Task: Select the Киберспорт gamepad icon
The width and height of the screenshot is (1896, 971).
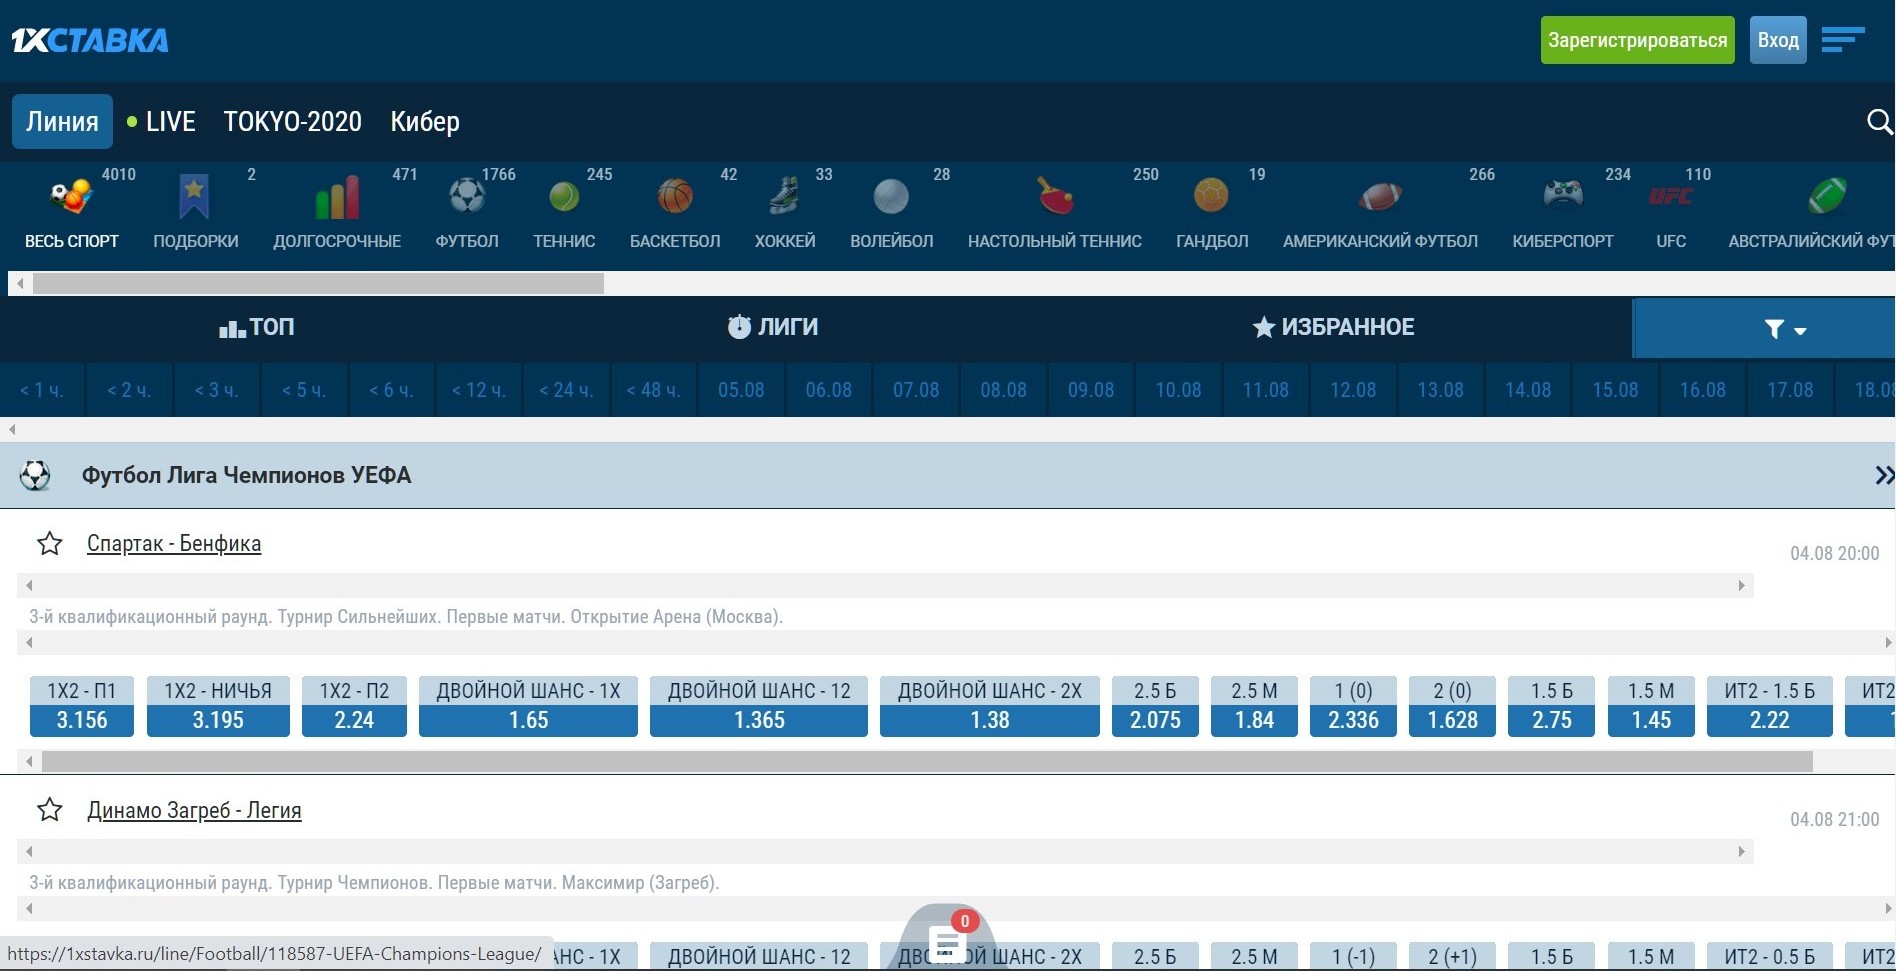Action: pyautogui.click(x=1563, y=194)
